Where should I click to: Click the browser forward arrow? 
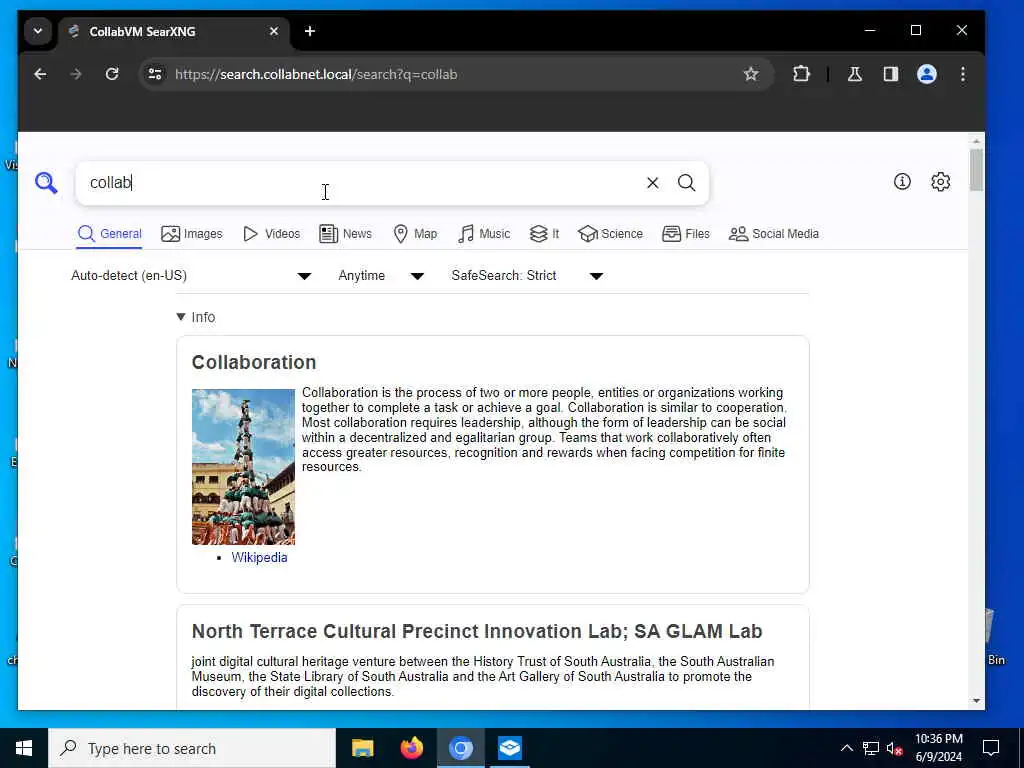click(x=76, y=74)
